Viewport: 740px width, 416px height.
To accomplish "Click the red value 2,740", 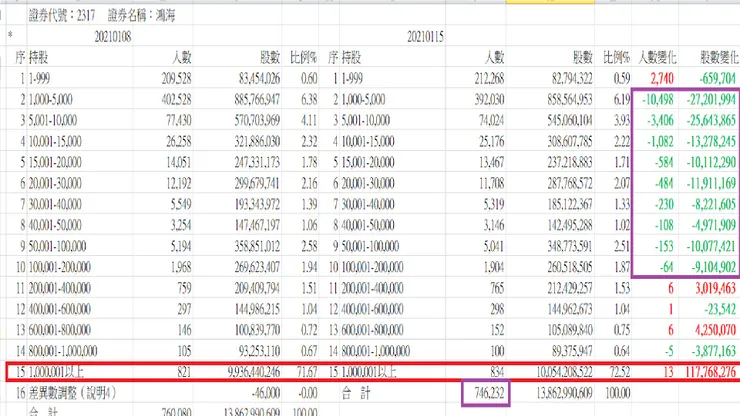I will tap(662, 78).
